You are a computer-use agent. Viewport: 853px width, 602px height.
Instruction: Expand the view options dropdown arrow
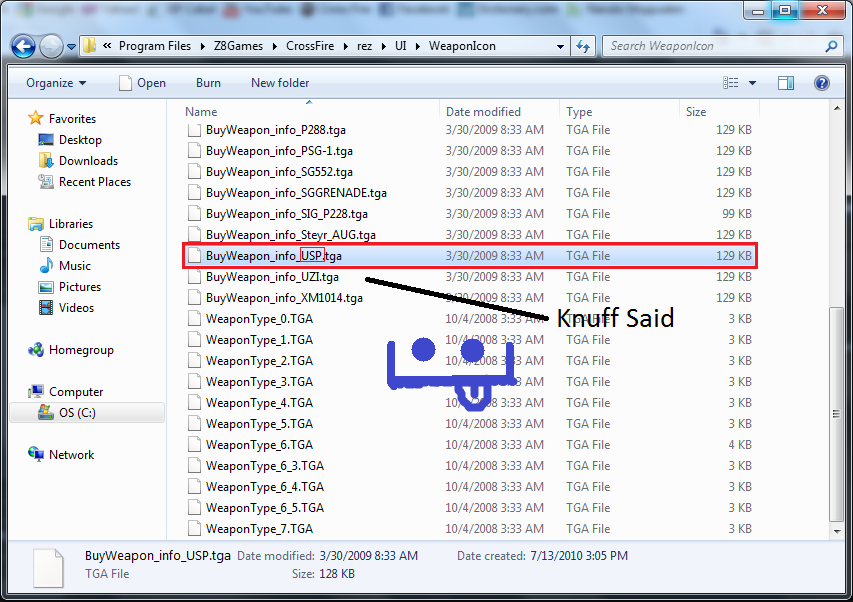click(752, 83)
